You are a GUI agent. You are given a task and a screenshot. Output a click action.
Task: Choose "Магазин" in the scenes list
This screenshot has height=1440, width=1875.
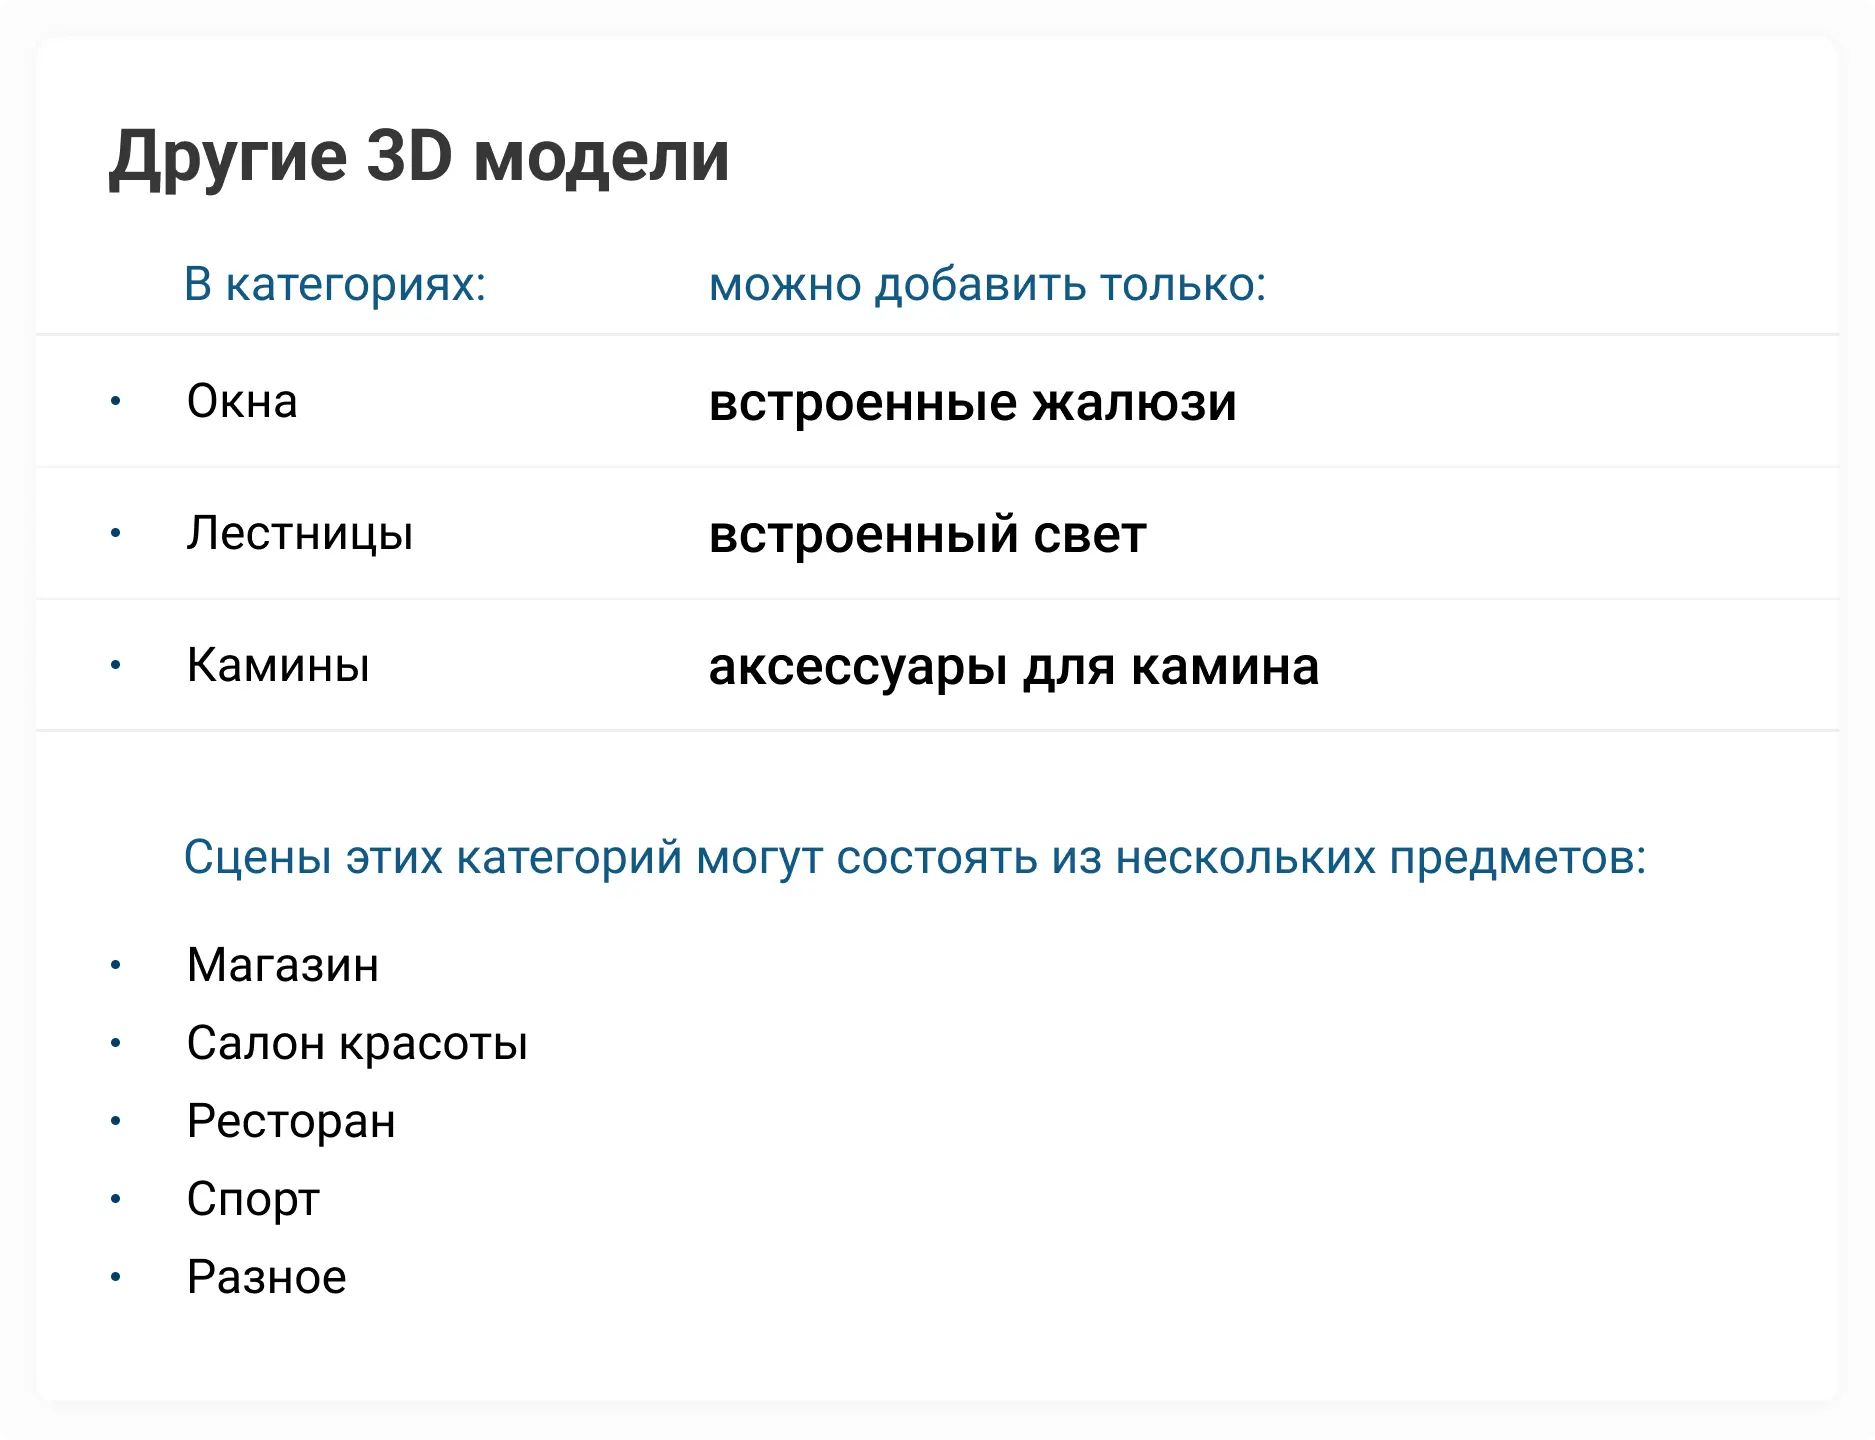coord(283,965)
